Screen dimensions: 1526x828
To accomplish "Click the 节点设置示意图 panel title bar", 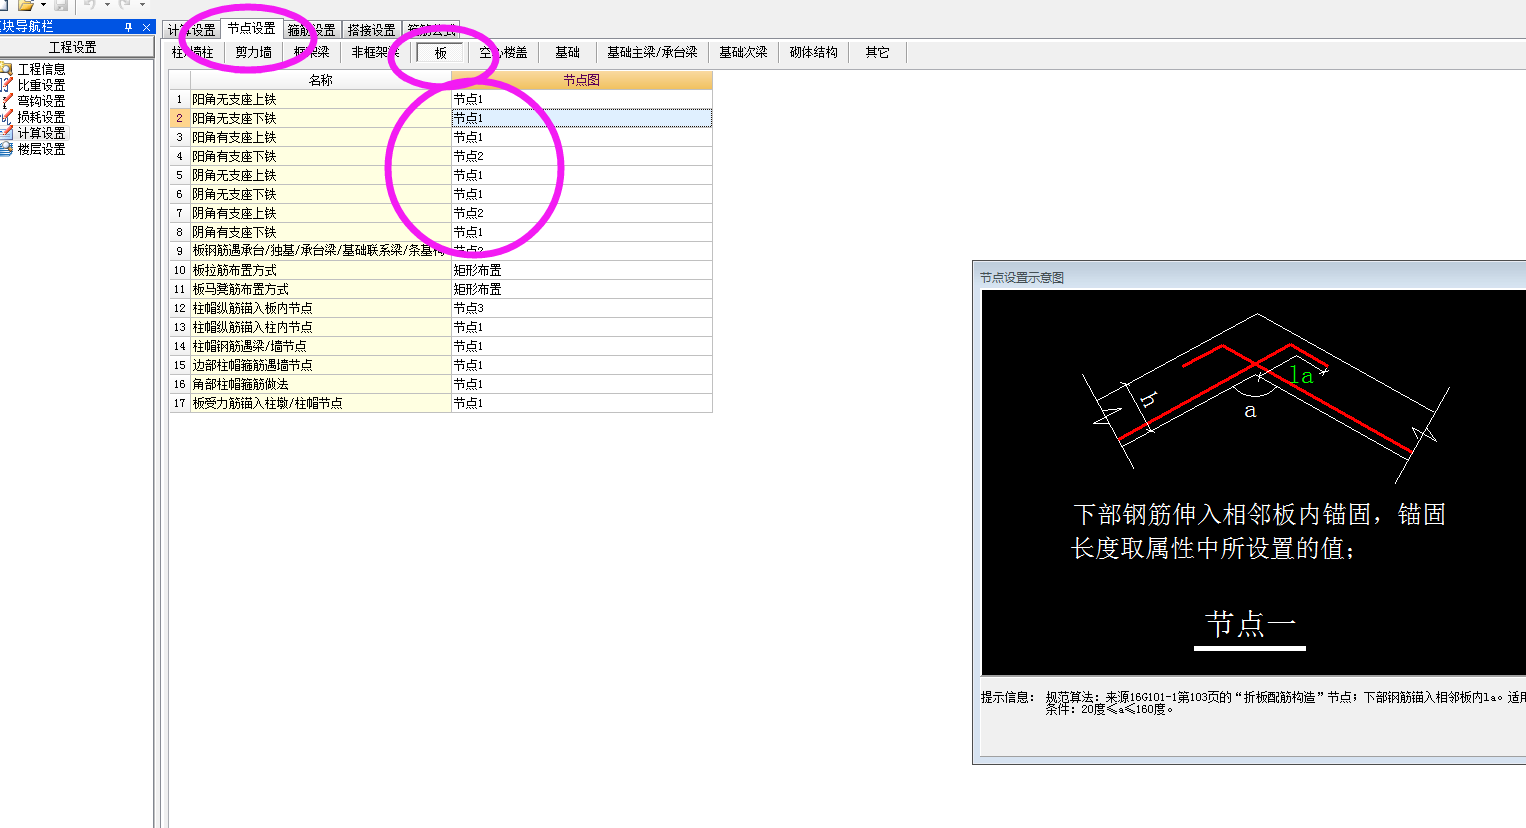I will coord(1250,277).
